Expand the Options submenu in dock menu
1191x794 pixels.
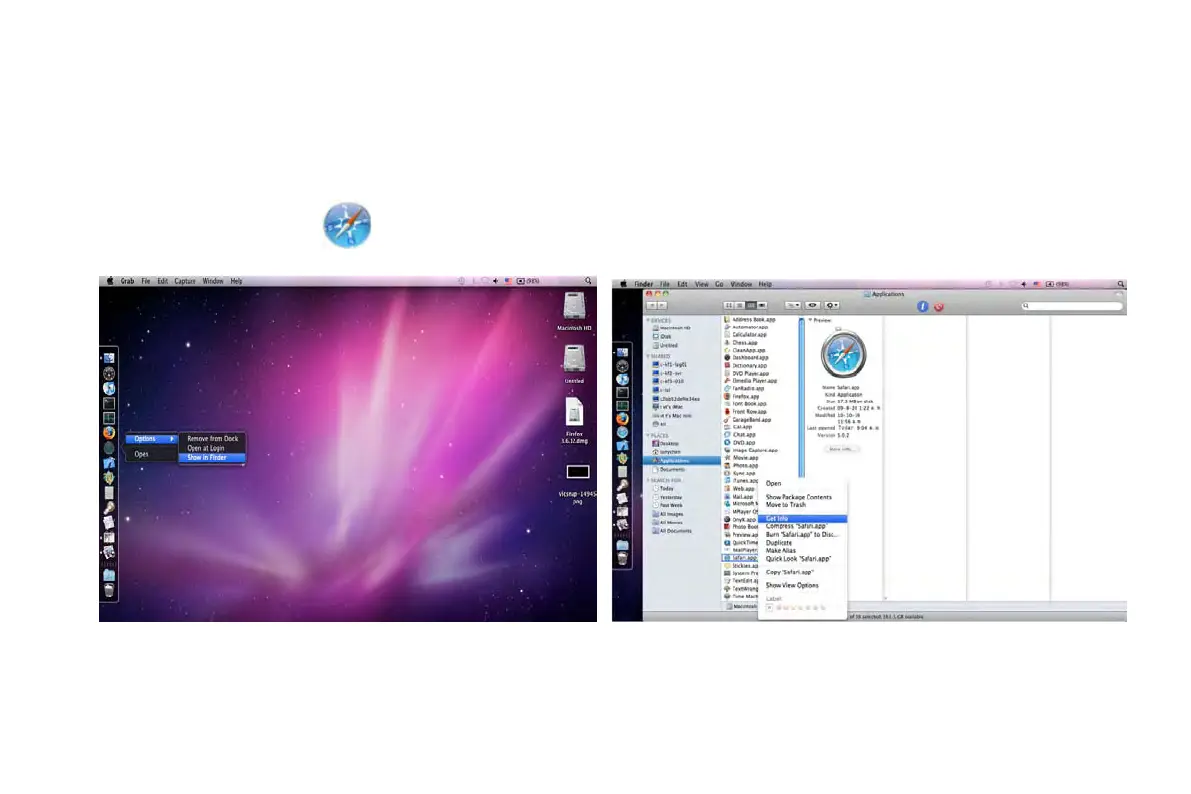[x=150, y=439]
